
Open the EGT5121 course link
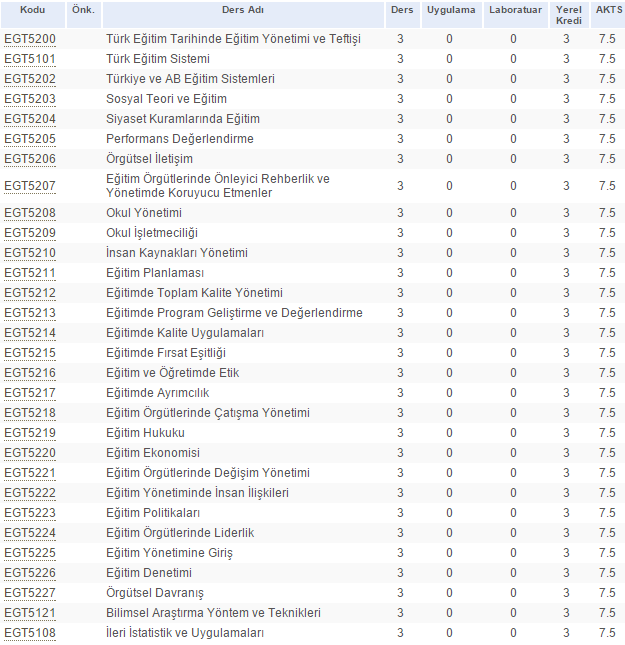(30, 613)
